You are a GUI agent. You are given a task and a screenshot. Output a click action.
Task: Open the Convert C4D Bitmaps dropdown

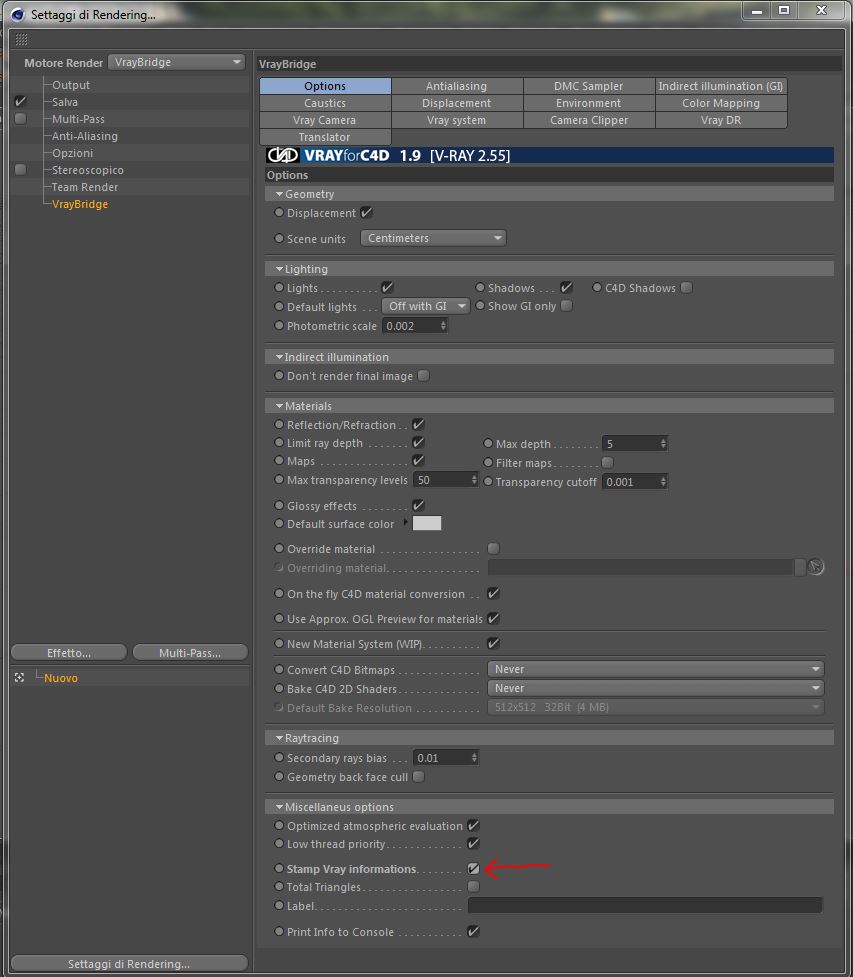tap(655, 669)
